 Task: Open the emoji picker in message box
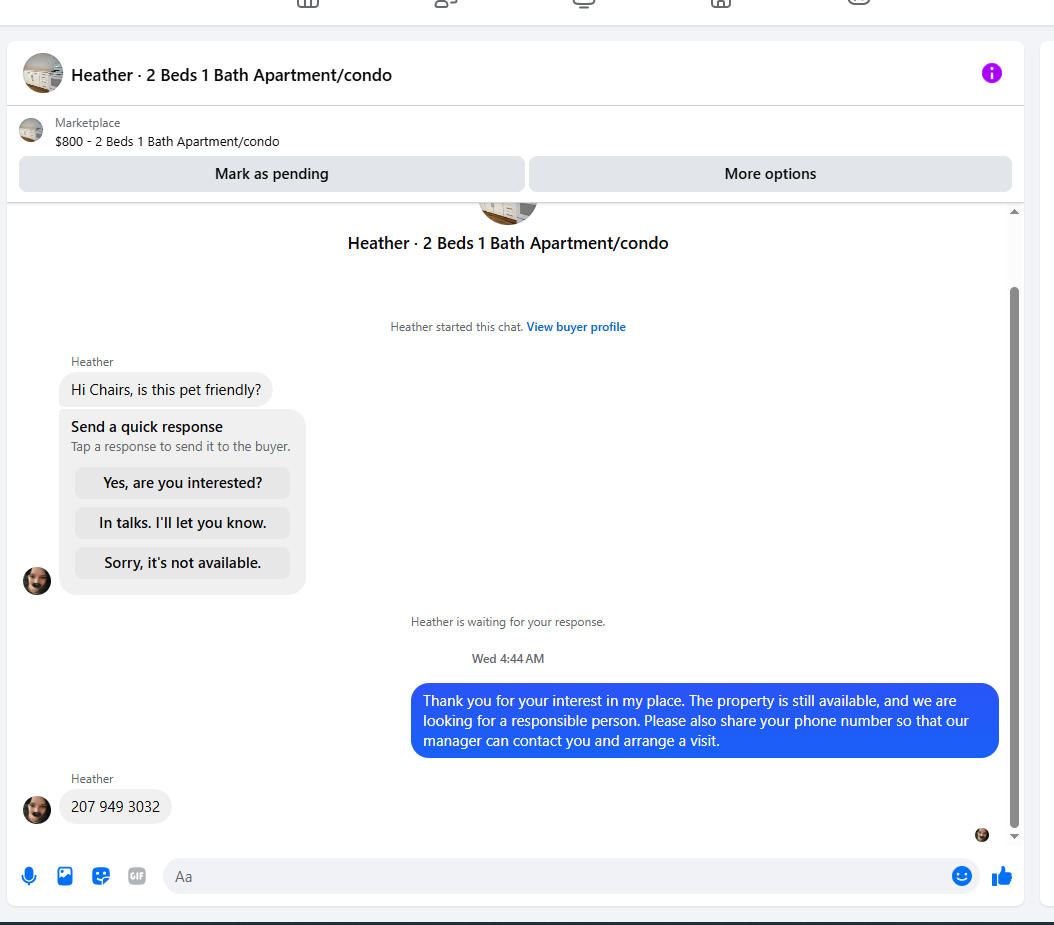pyautogui.click(x=961, y=876)
